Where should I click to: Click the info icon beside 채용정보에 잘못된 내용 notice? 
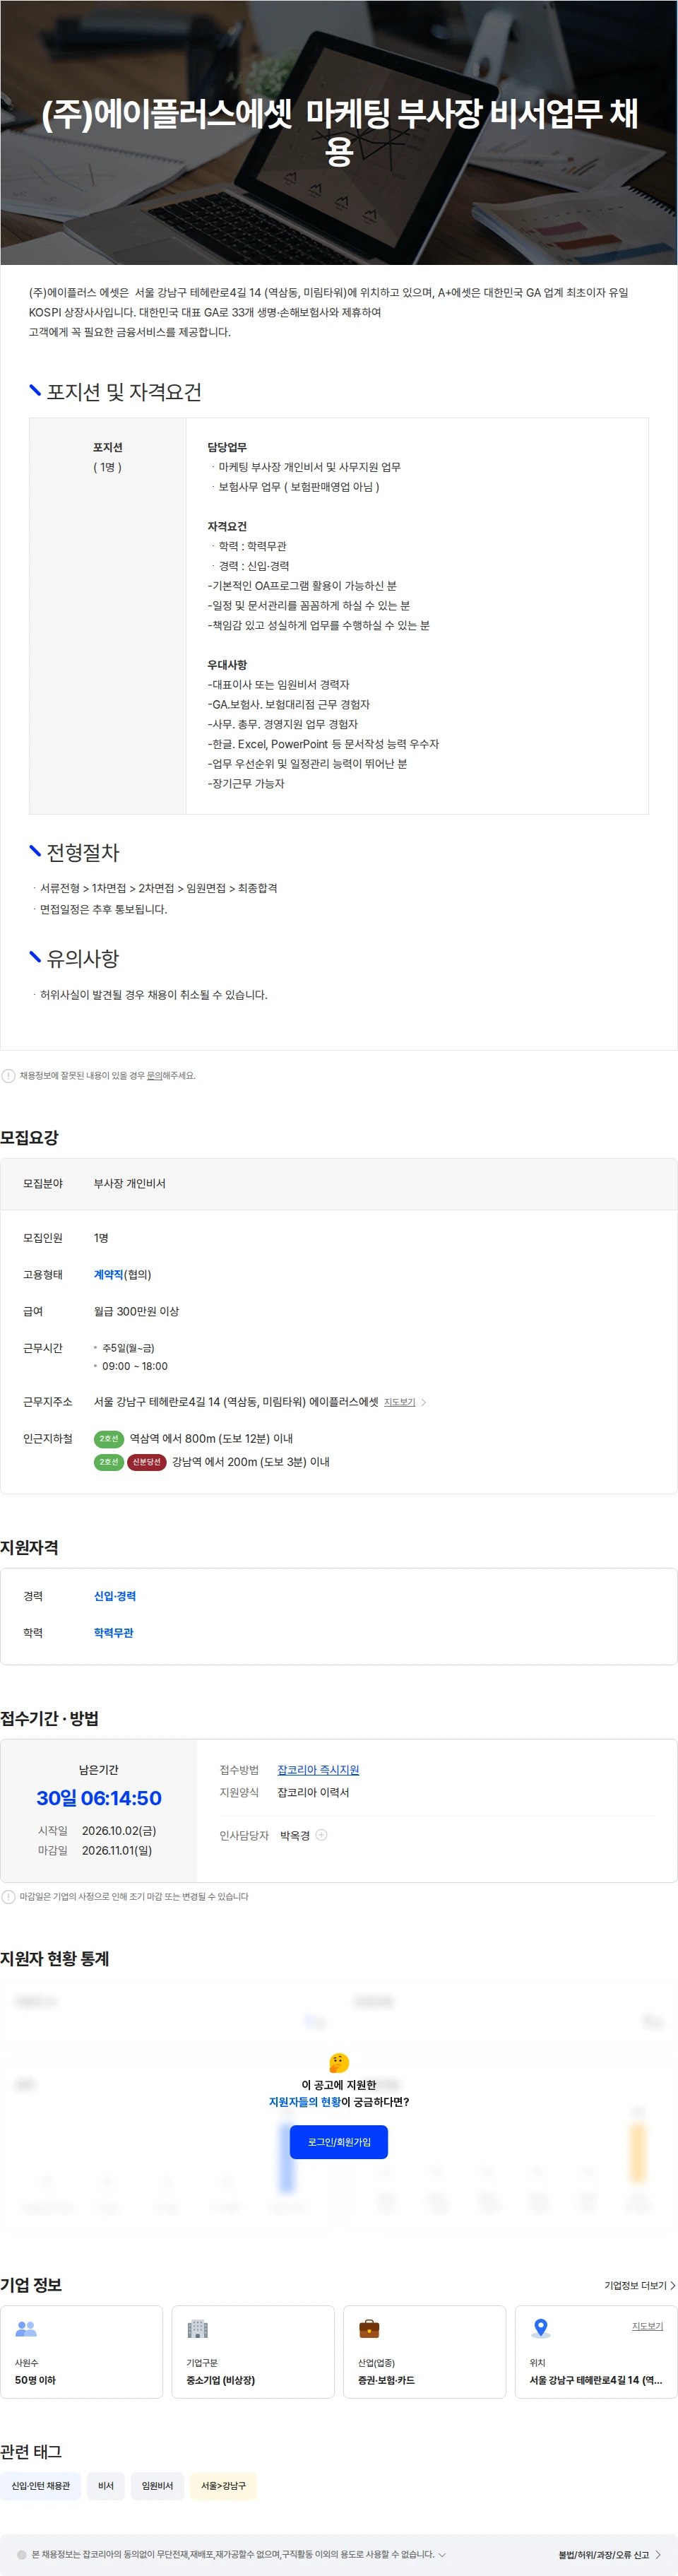click(x=9, y=1076)
